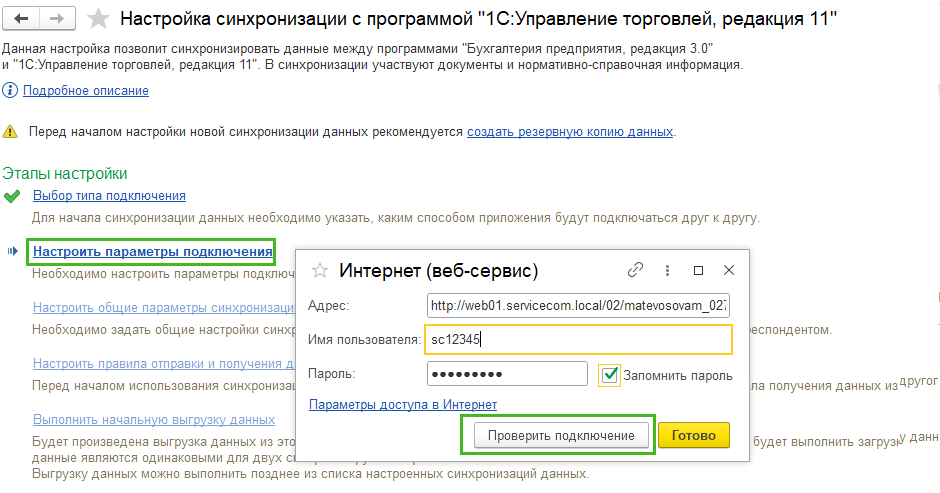The width and height of the screenshot is (940, 493).
Task: Go forward with the right arrow button
Action: coord(58,19)
